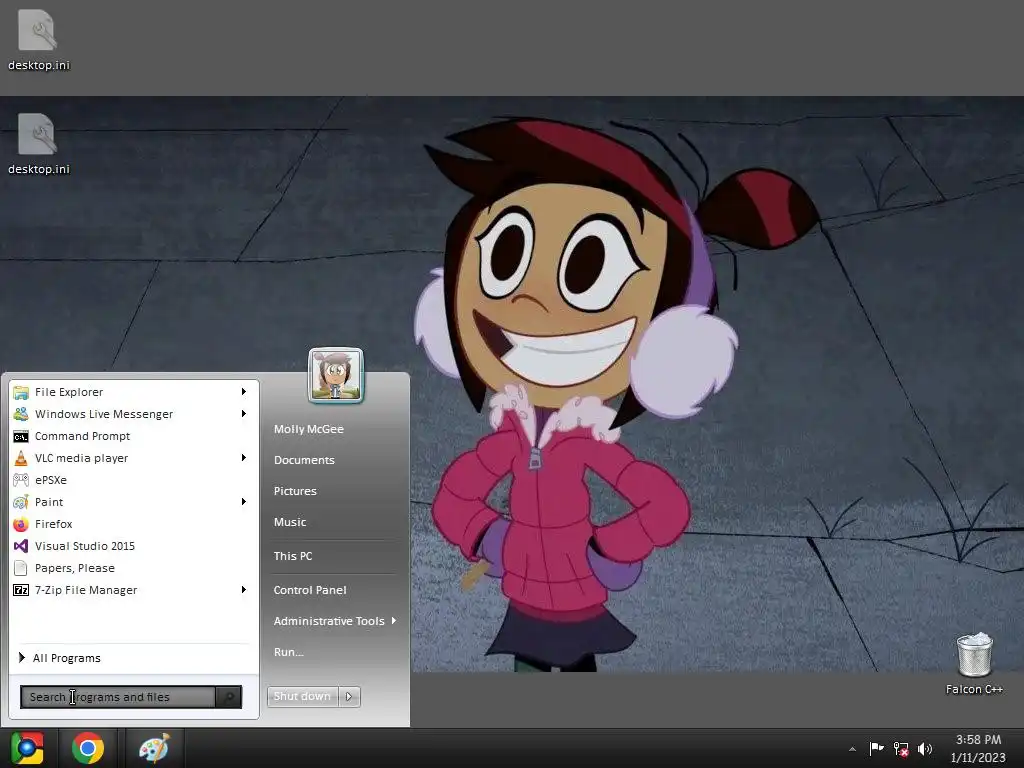
Task: Open Google Chrome from the taskbar
Action: point(88,748)
